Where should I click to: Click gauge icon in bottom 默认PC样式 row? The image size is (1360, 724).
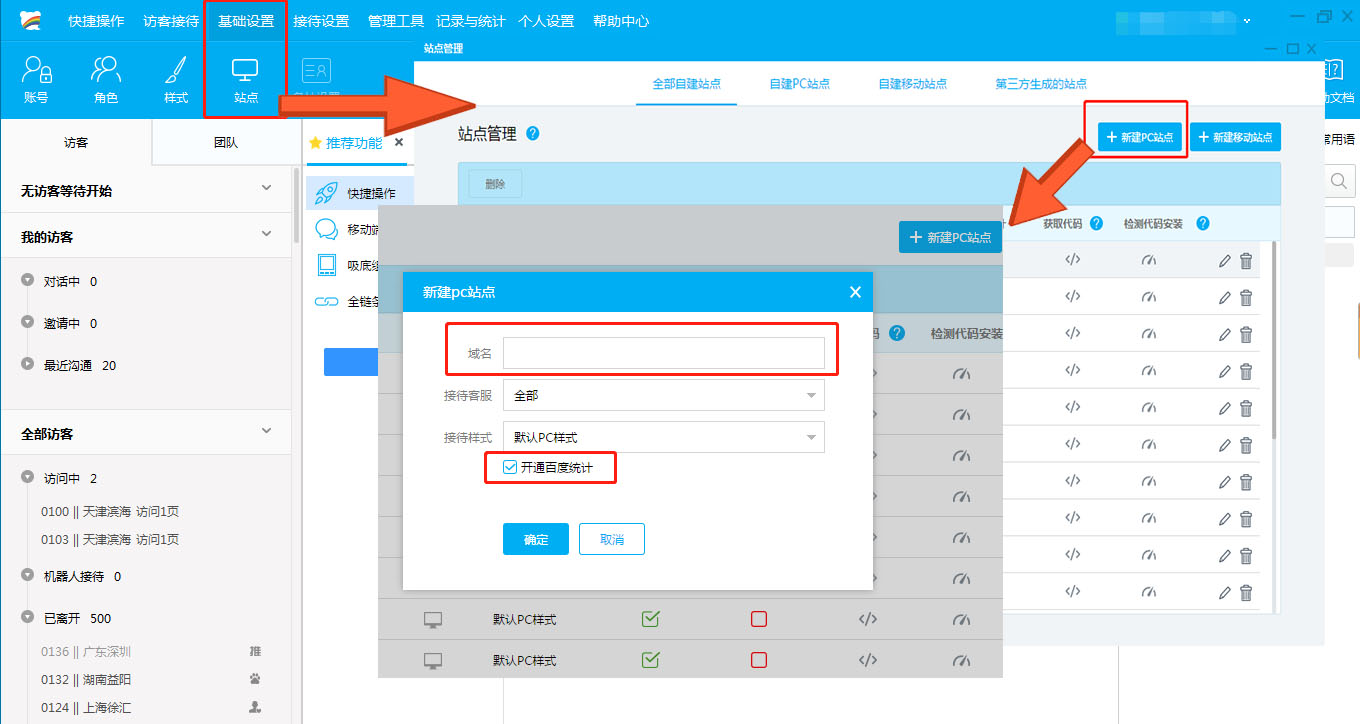(962, 660)
